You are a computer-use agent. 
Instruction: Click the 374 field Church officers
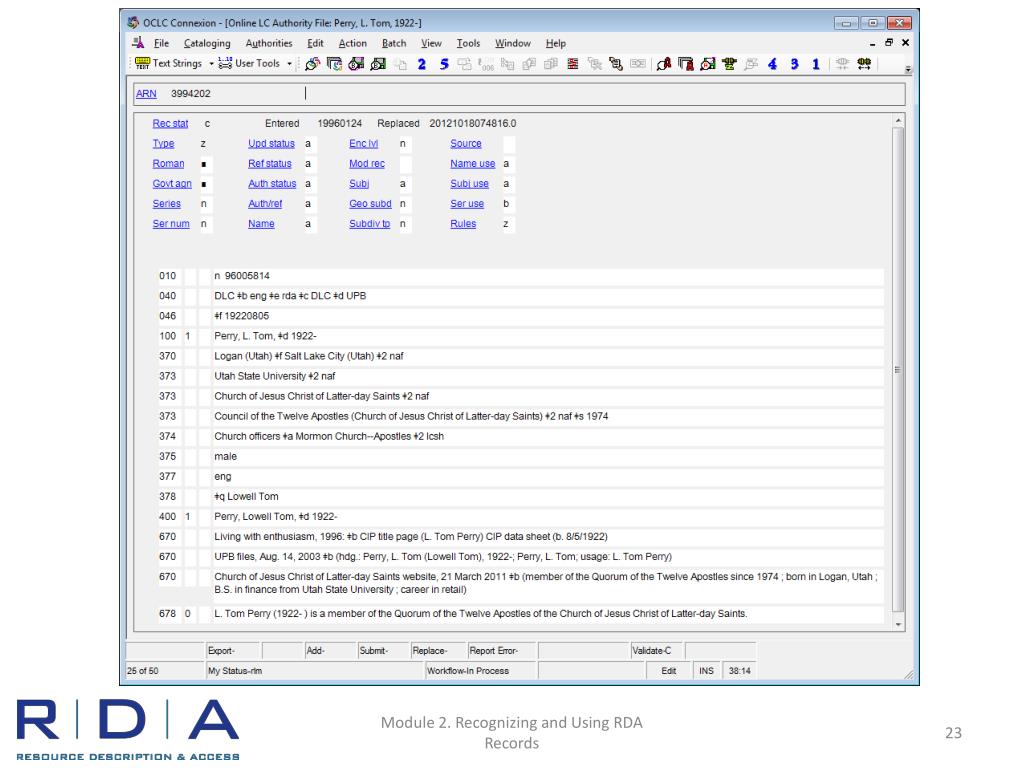pos(547,436)
